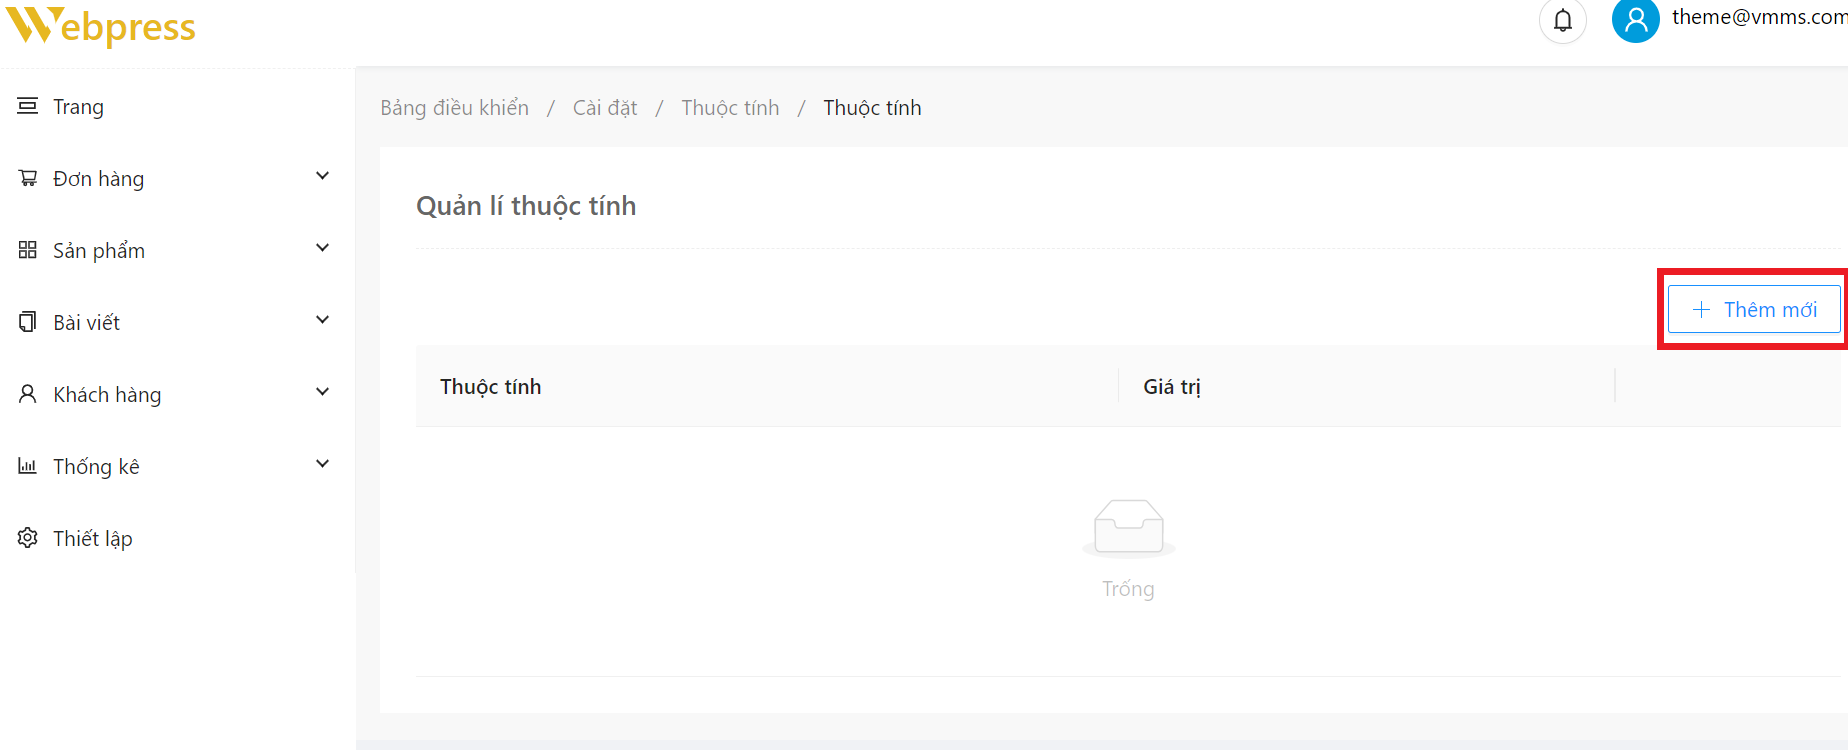Go to Bảng điều khiển breadcrumb link
Image resolution: width=1848 pixels, height=750 pixels.
click(x=454, y=108)
